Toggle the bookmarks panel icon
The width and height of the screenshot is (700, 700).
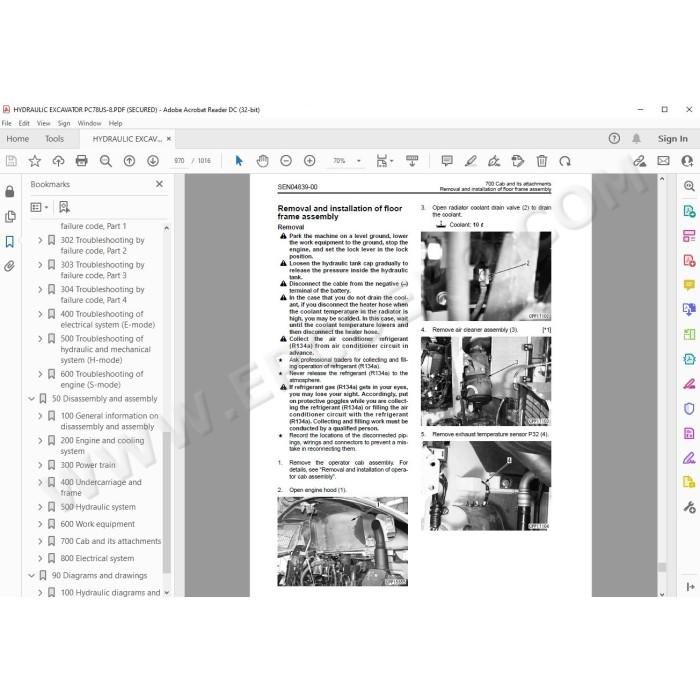(9, 242)
